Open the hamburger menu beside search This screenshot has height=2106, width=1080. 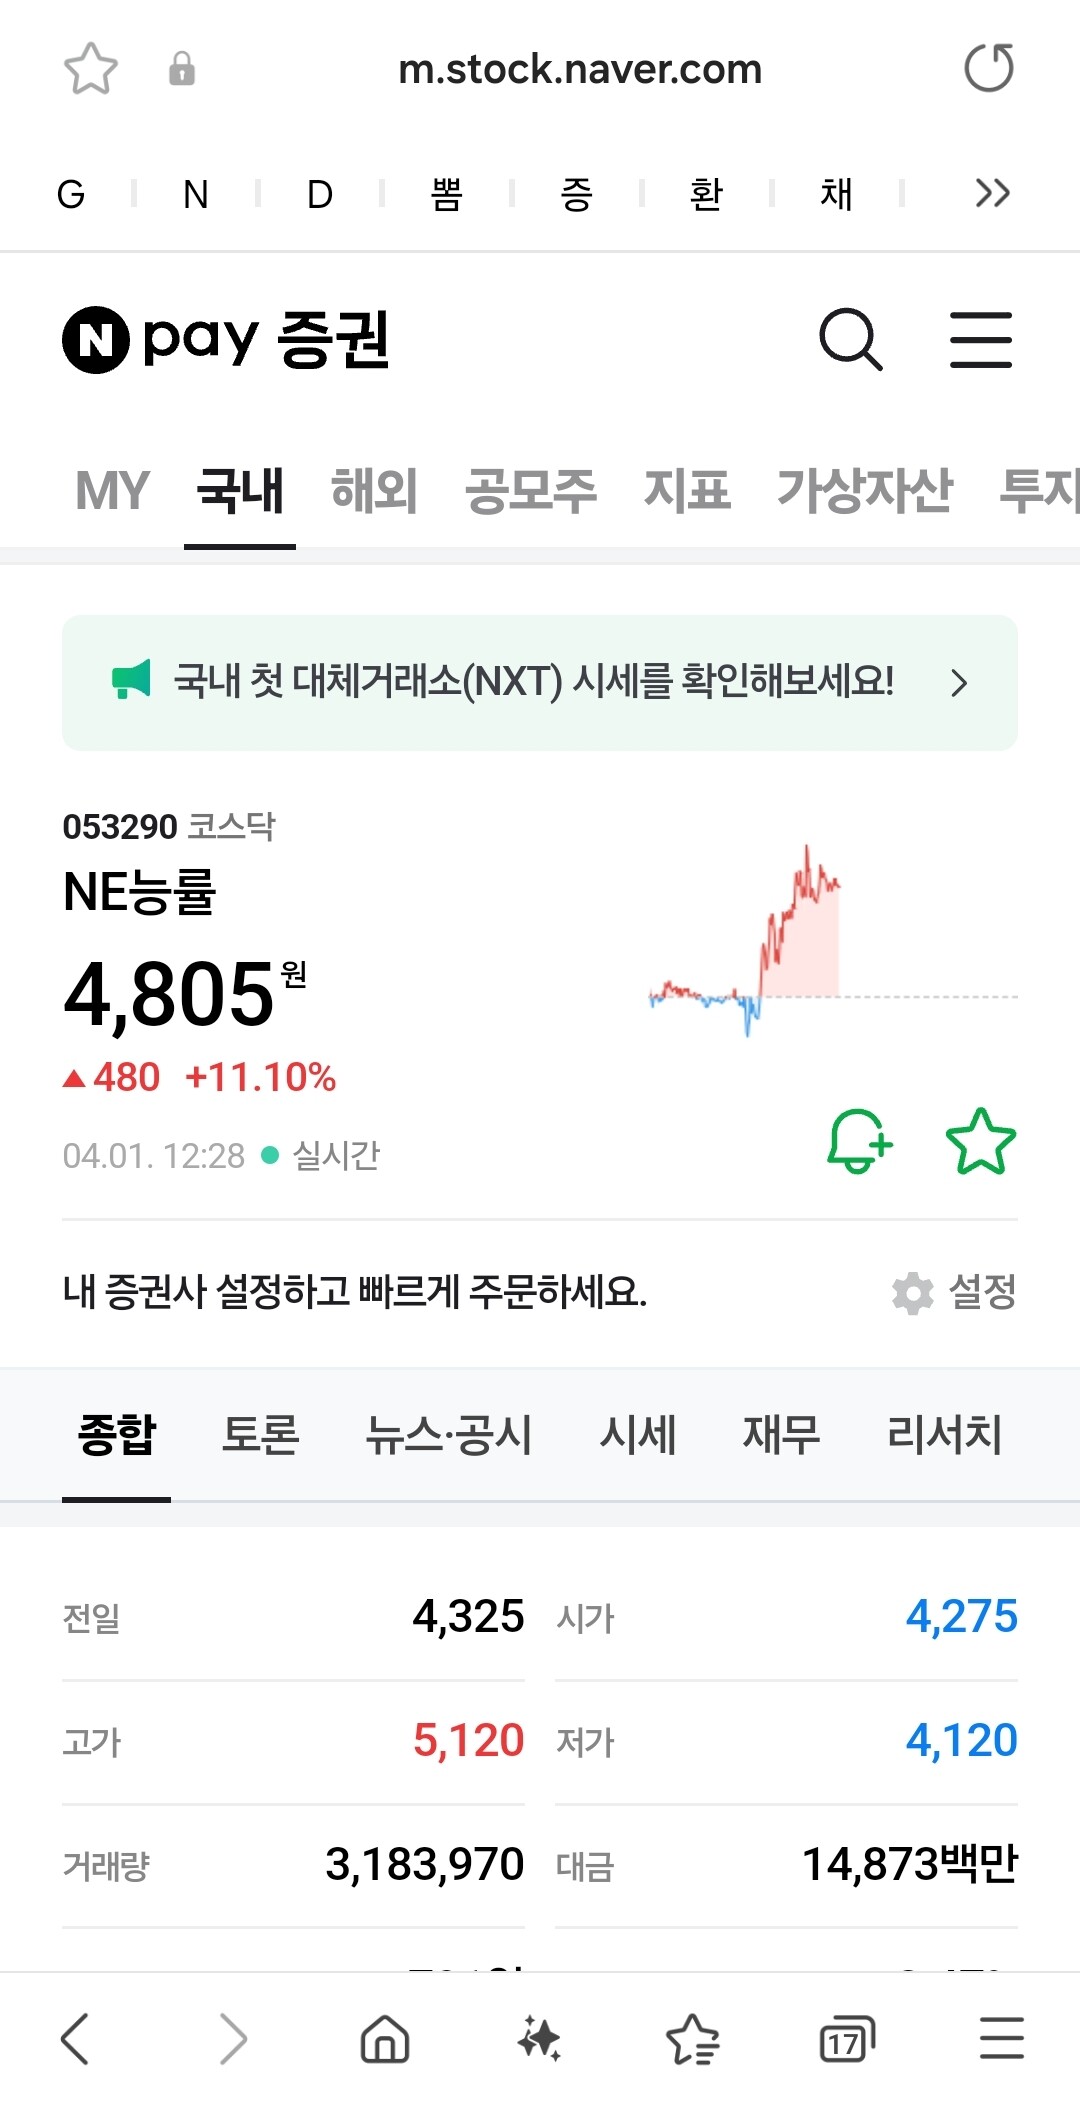(x=980, y=340)
